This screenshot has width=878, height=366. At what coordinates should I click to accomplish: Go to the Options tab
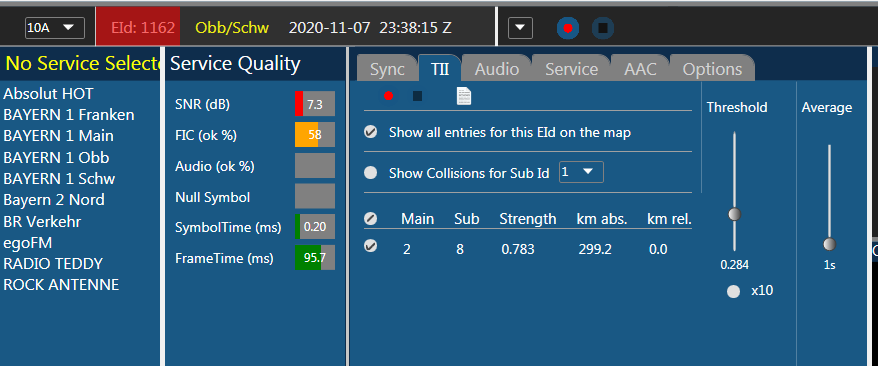click(712, 69)
